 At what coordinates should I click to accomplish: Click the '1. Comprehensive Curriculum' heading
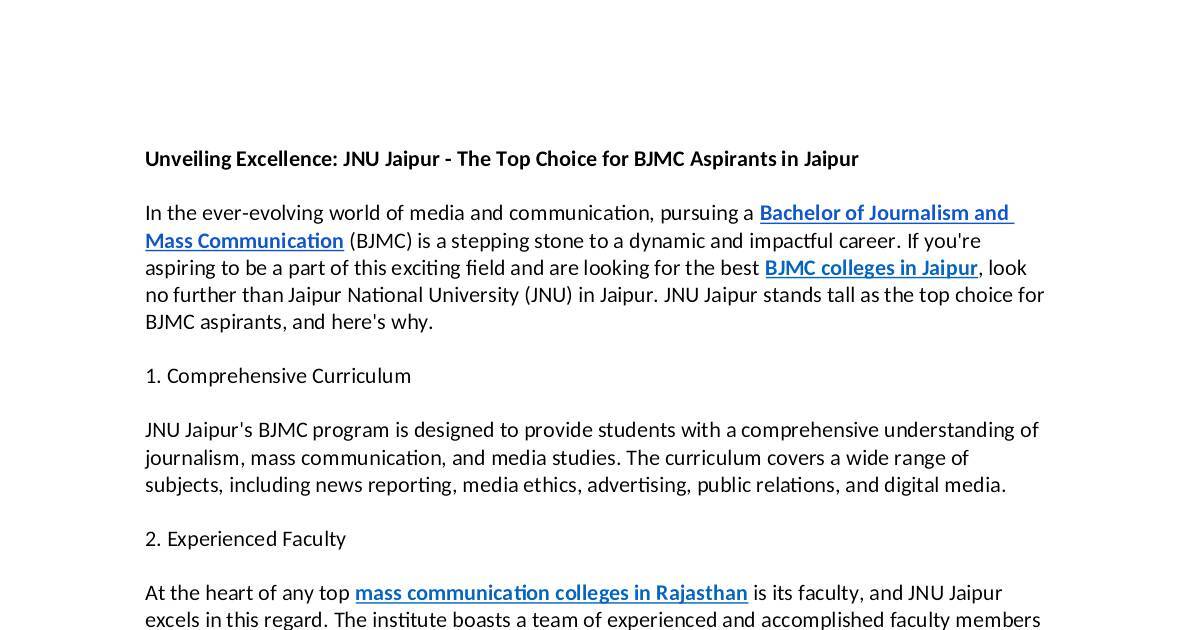pos(278,376)
